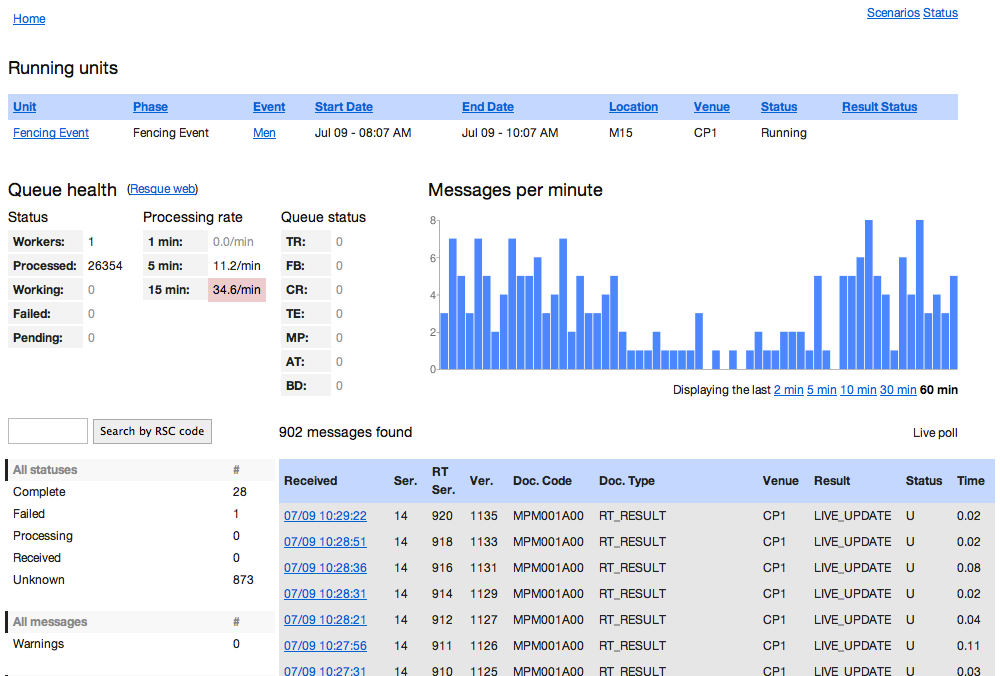The width and height of the screenshot is (1000, 676).
Task: Show last 2 min of messages
Action: tap(788, 390)
